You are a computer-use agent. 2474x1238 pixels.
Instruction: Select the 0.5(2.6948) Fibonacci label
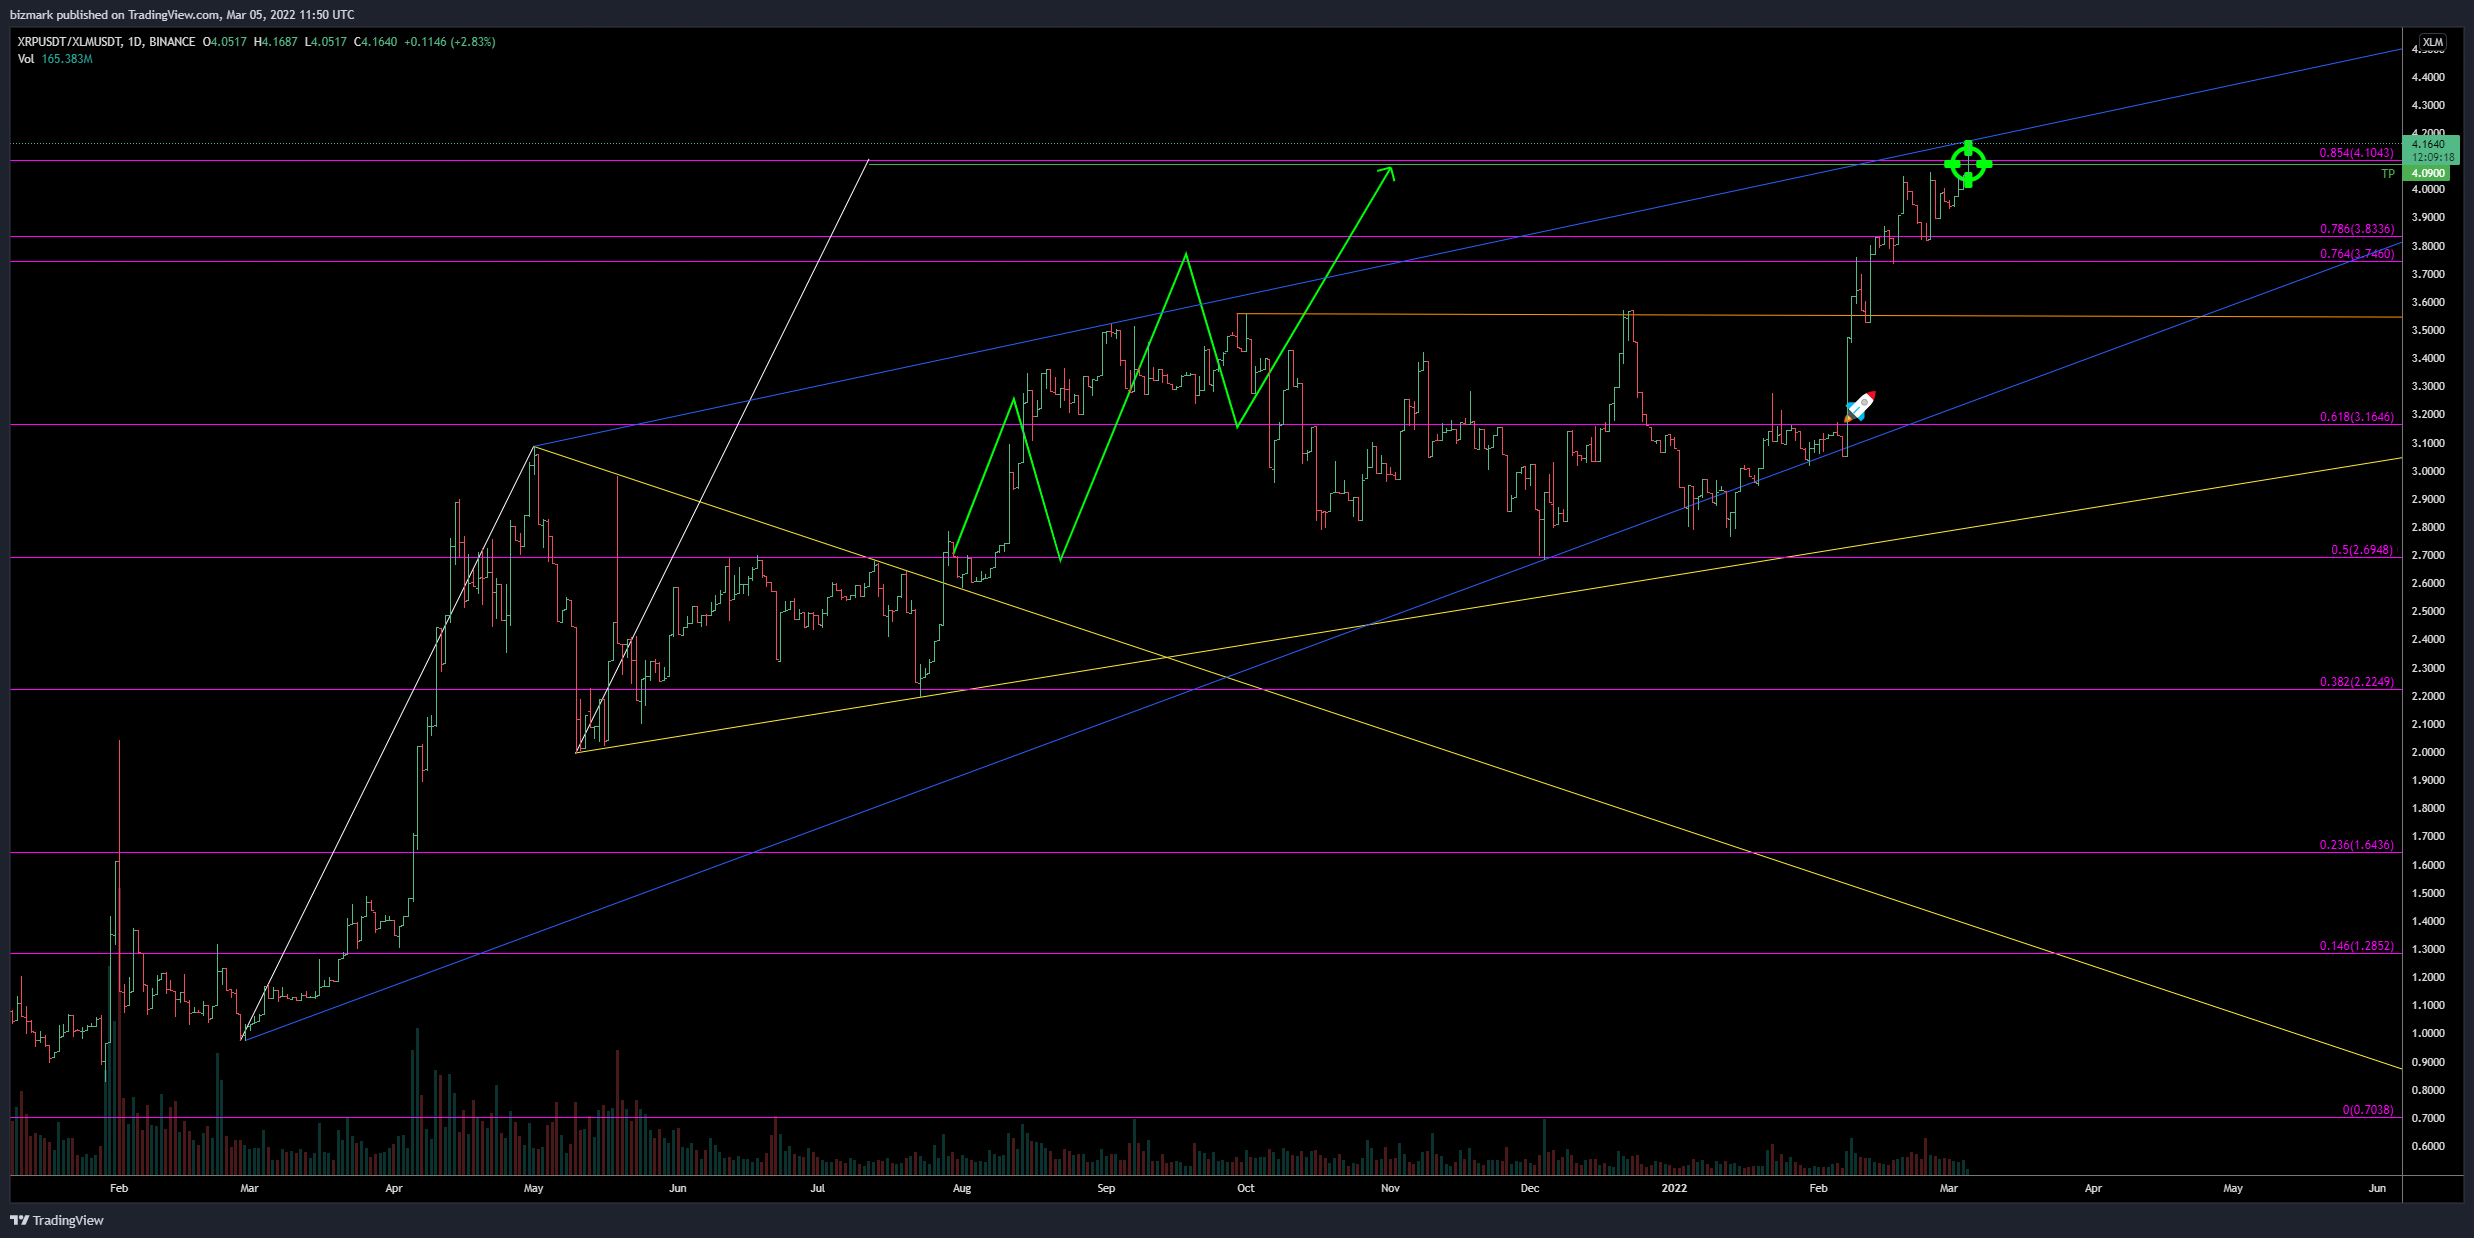[2362, 550]
